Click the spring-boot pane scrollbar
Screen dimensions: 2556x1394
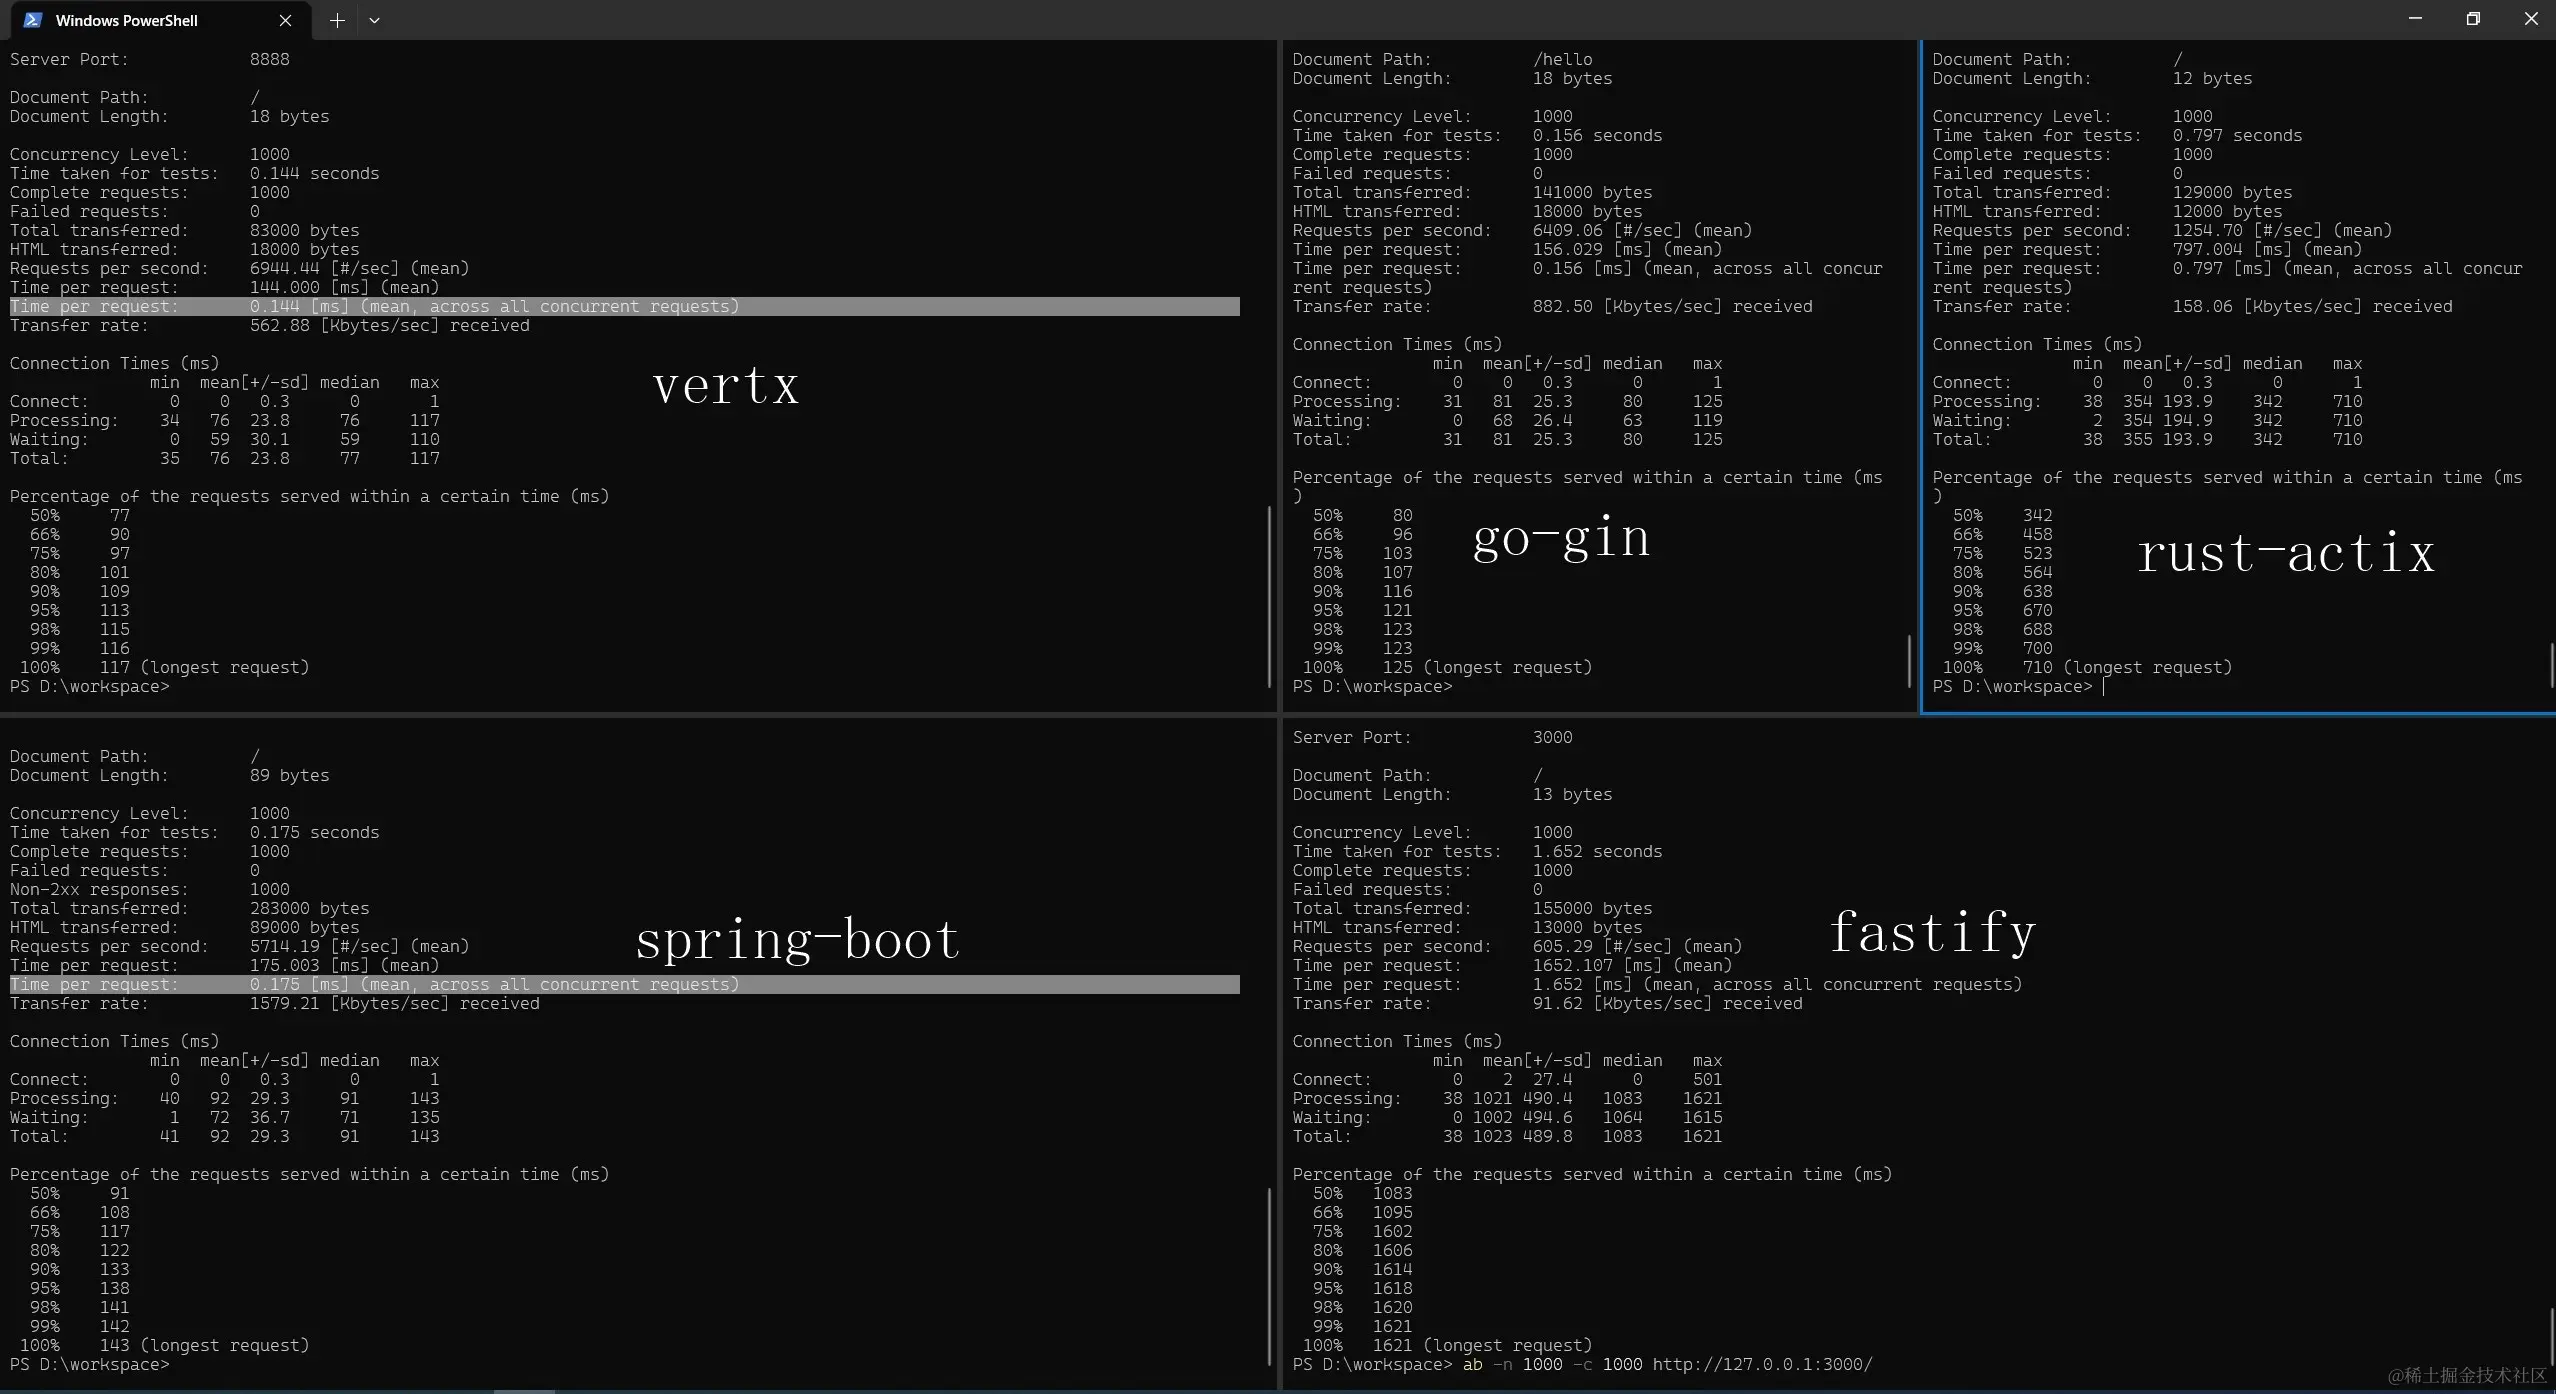[1269, 1277]
